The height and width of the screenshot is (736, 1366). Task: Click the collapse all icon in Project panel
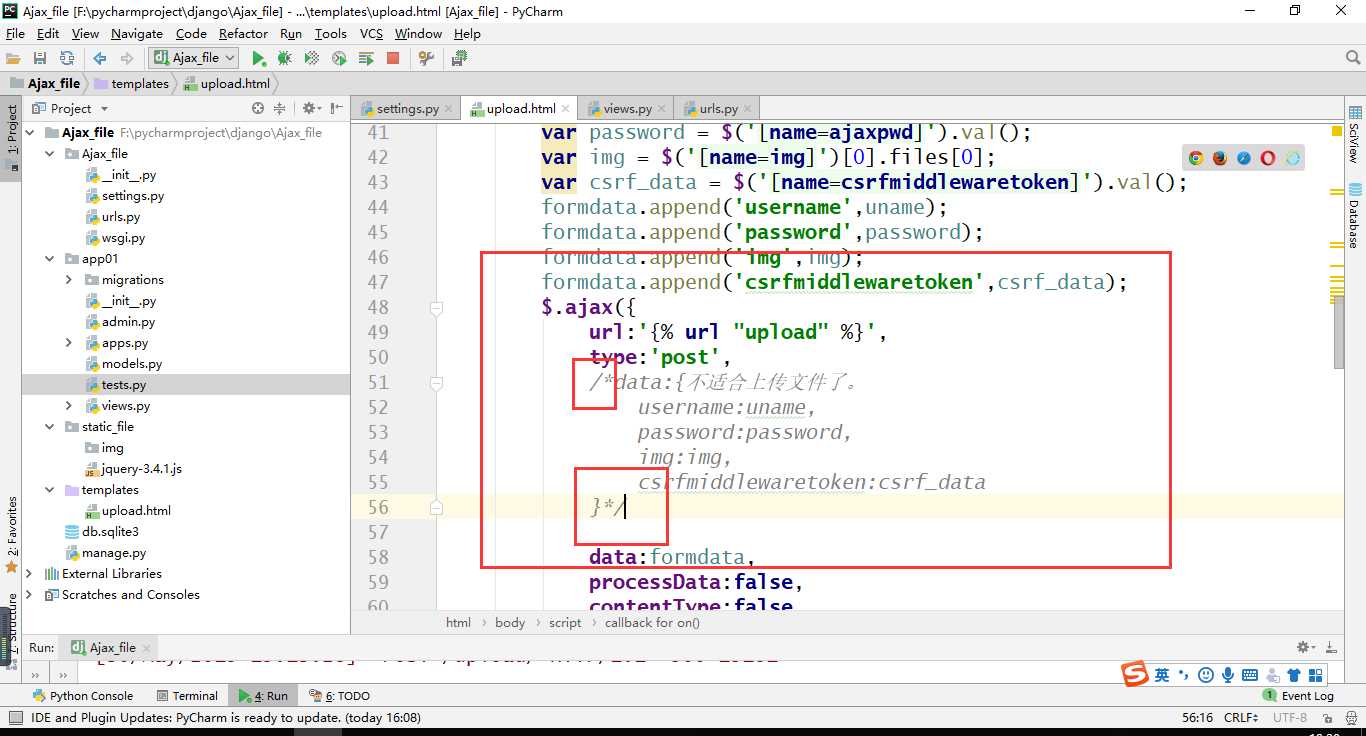(x=280, y=108)
